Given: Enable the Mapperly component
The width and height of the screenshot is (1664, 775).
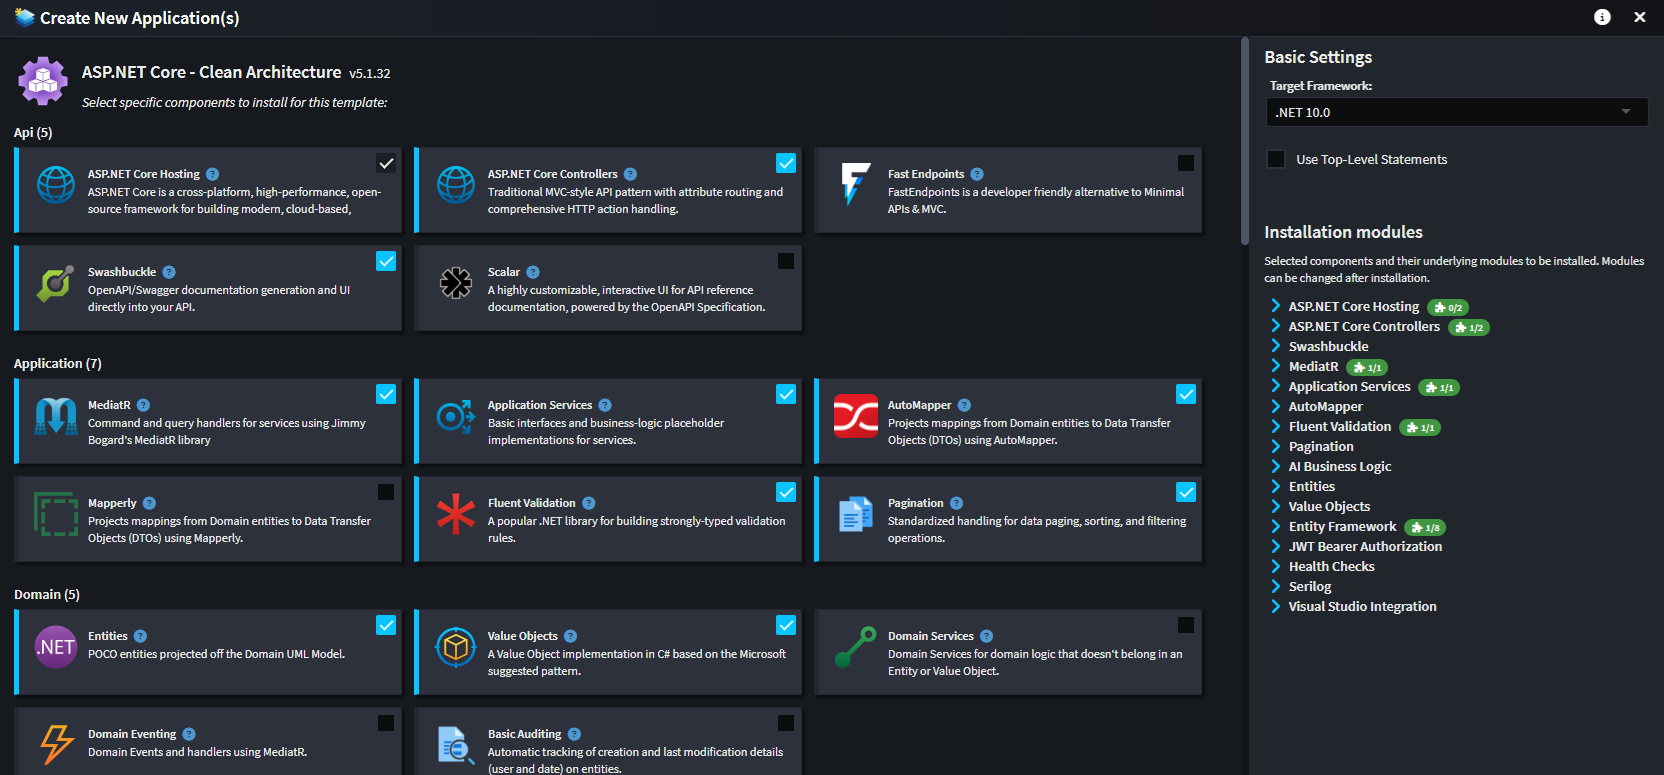Looking at the screenshot, I should (x=386, y=492).
